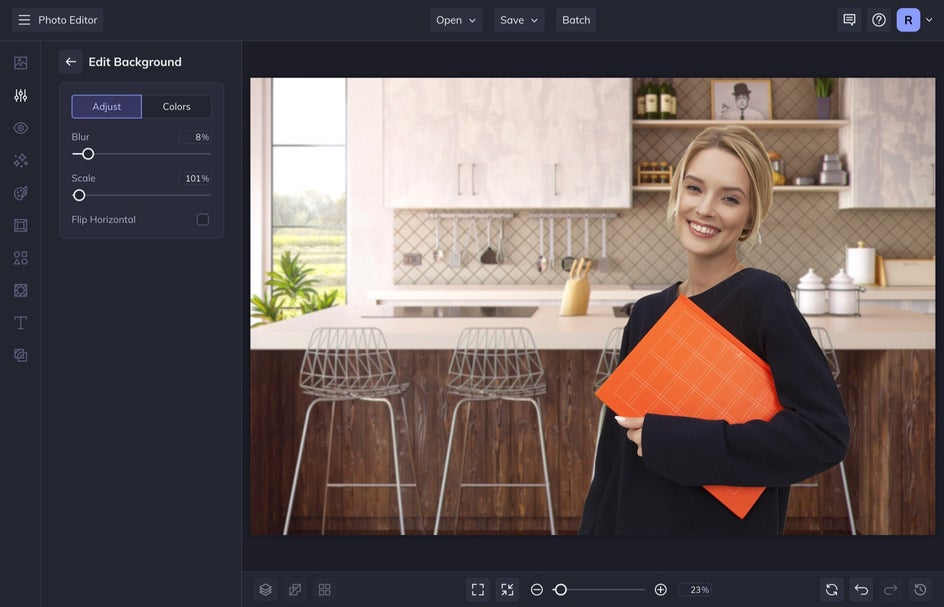
Task: Switch to the Colors tab
Action: pyautogui.click(x=176, y=107)
